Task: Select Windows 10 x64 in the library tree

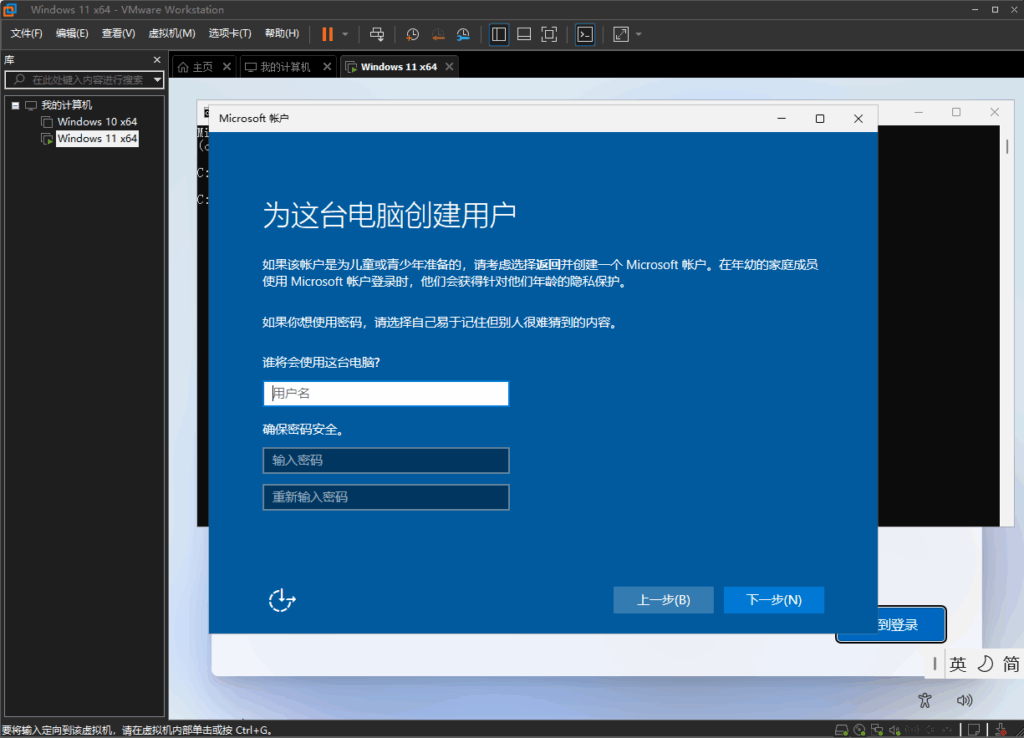Action: [97, 121]
